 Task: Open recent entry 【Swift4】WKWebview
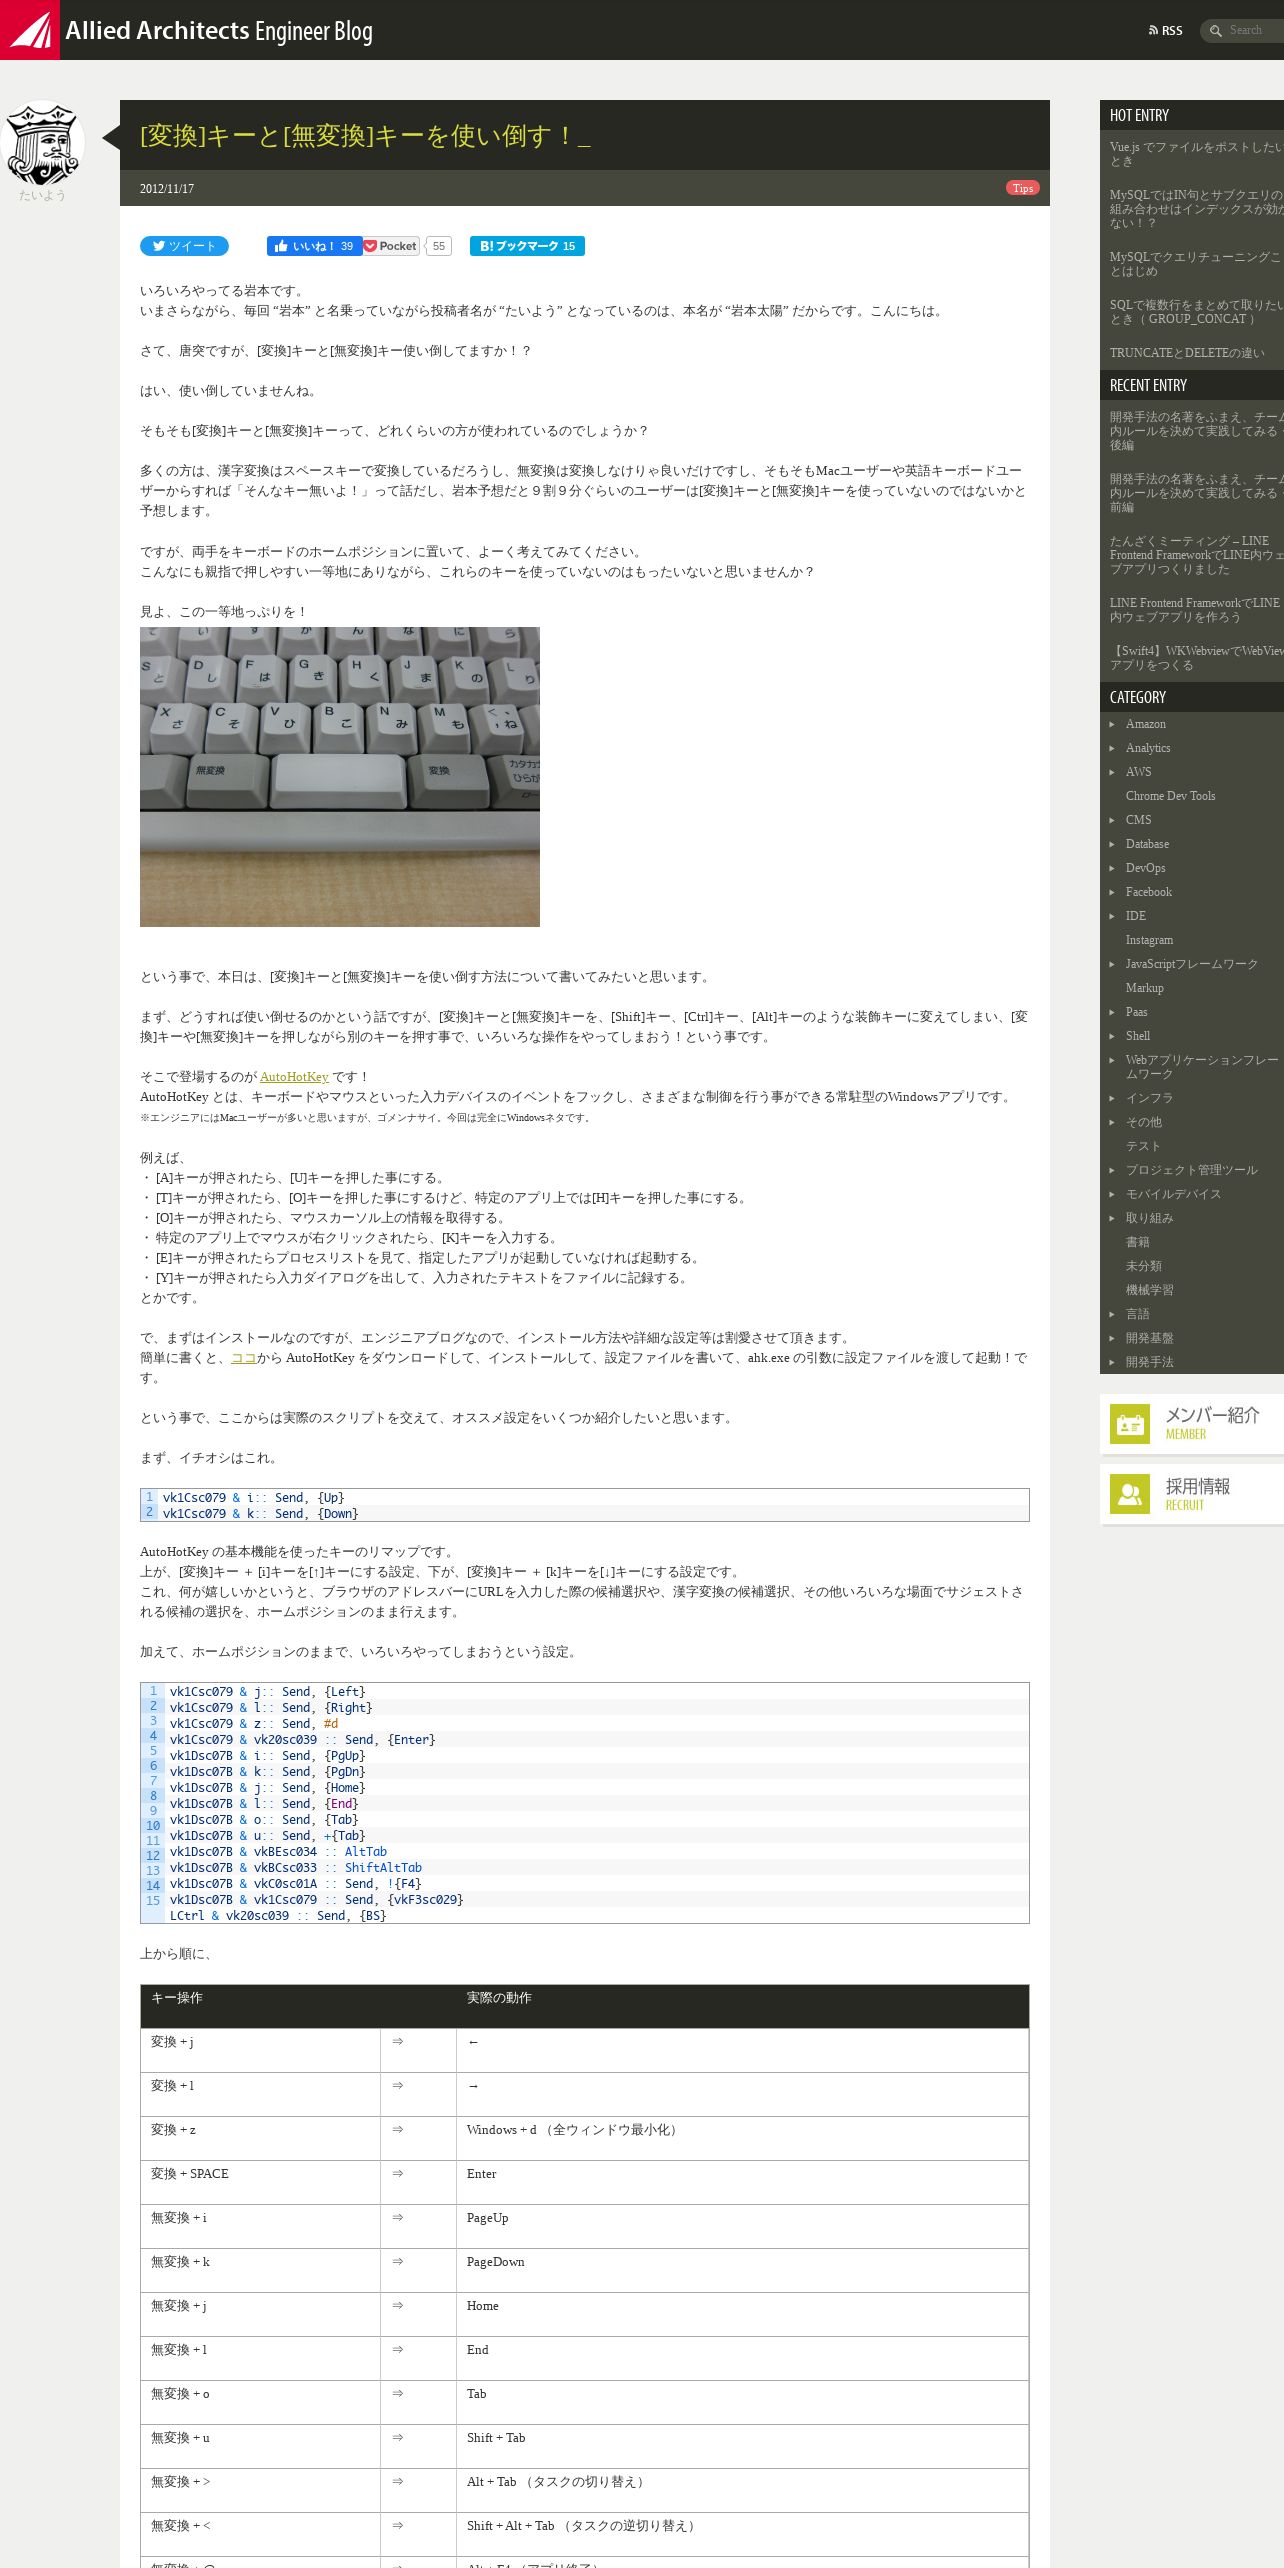[1196, 658]
